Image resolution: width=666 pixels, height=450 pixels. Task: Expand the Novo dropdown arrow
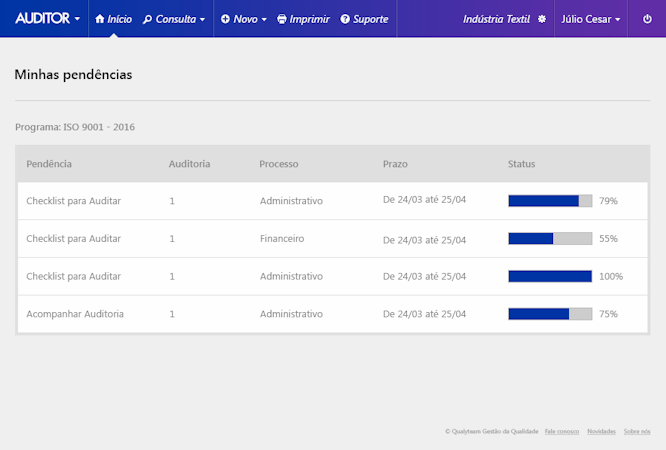coord(265,20)
